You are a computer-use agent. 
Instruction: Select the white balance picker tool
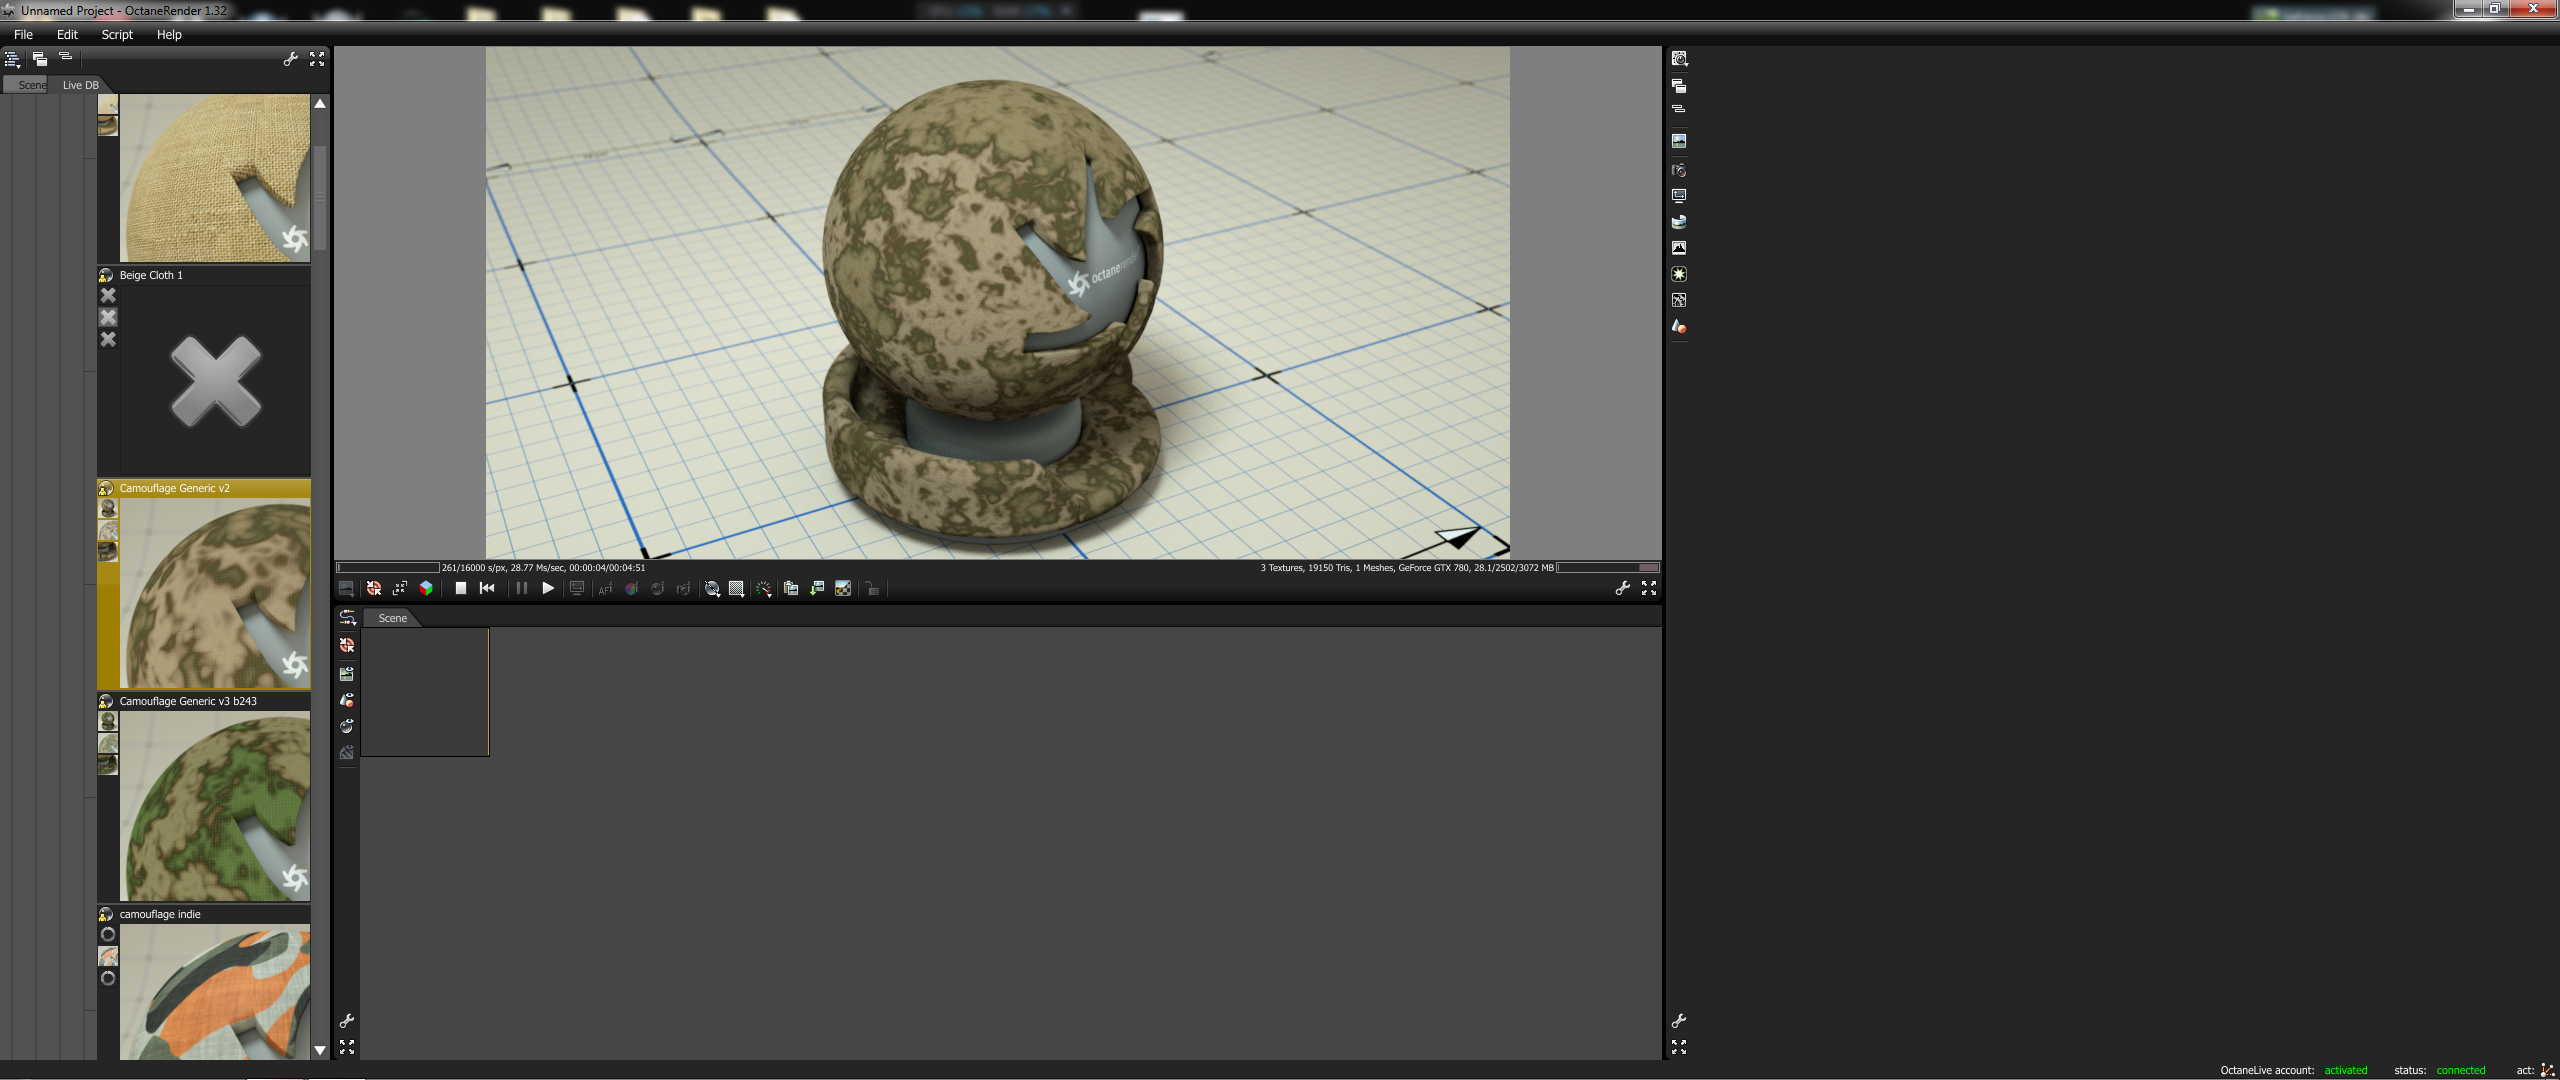point(631,589)
